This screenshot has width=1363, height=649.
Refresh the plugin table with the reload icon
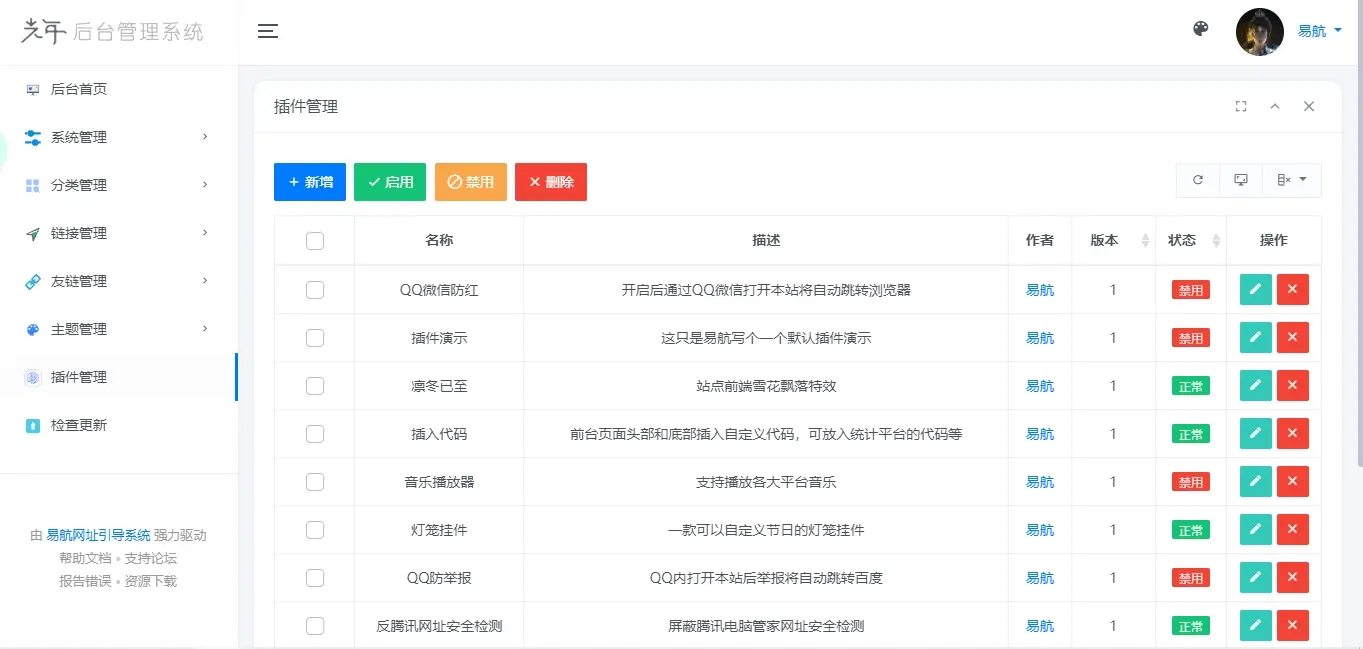(1198, 180)
